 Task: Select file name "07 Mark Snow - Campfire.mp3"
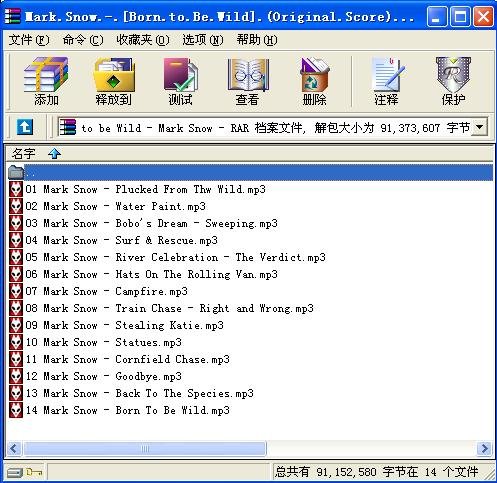pos(107,291)
